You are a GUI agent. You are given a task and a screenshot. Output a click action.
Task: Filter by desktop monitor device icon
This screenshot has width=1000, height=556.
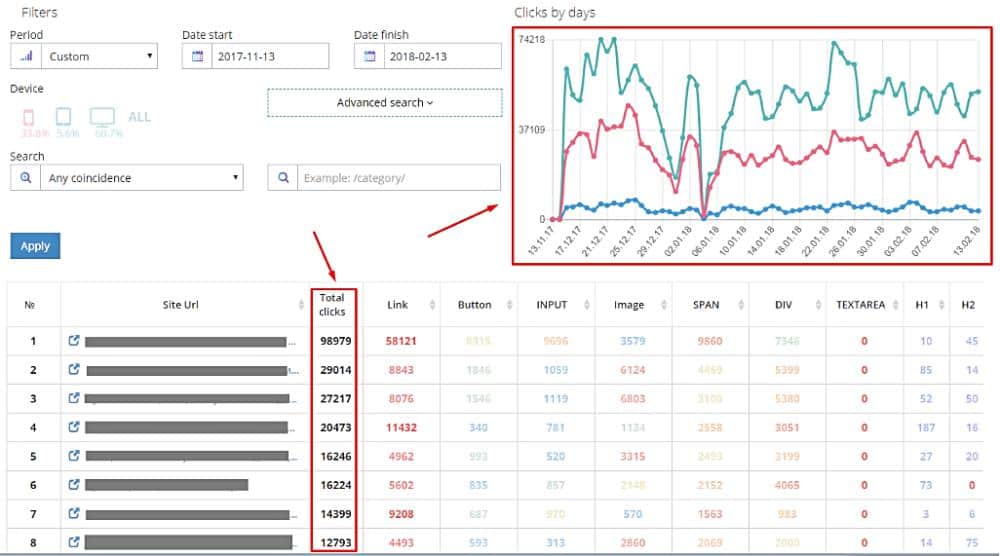(102, 117)
